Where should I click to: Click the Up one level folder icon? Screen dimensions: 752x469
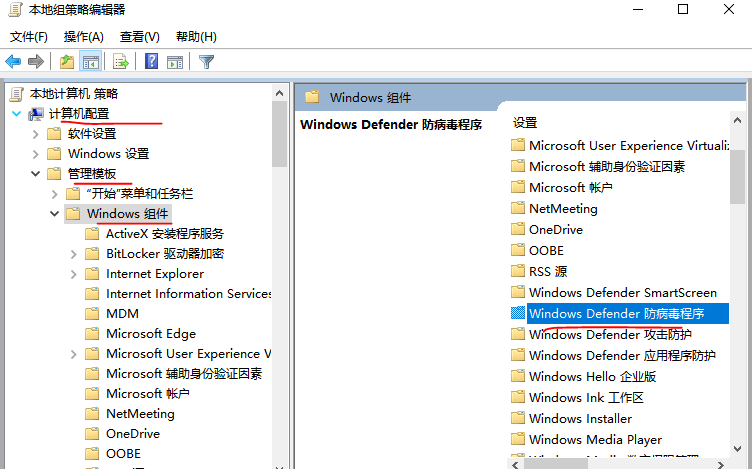(67, 61)
